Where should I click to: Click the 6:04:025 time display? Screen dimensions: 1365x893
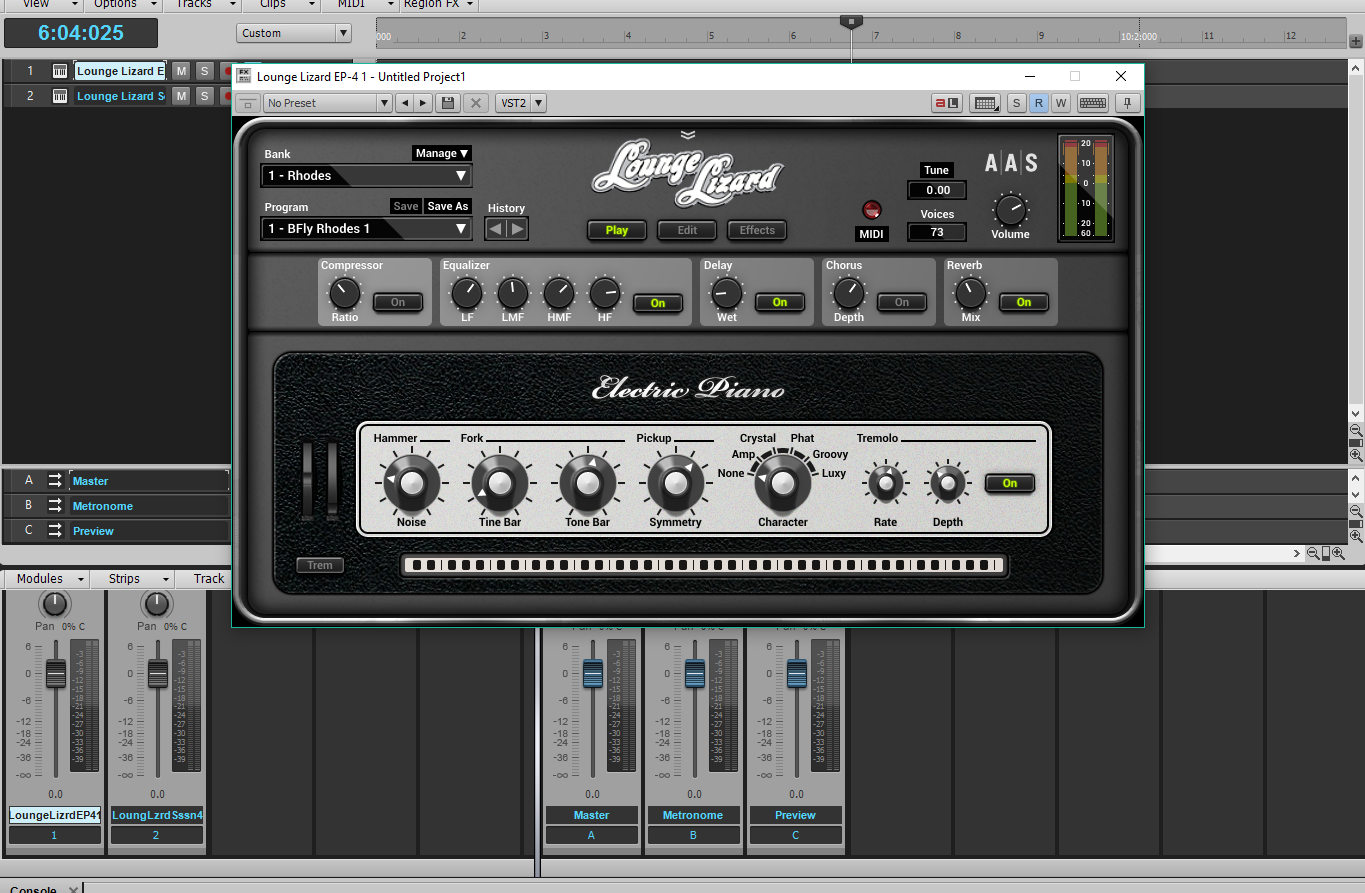tap(81, 33)
